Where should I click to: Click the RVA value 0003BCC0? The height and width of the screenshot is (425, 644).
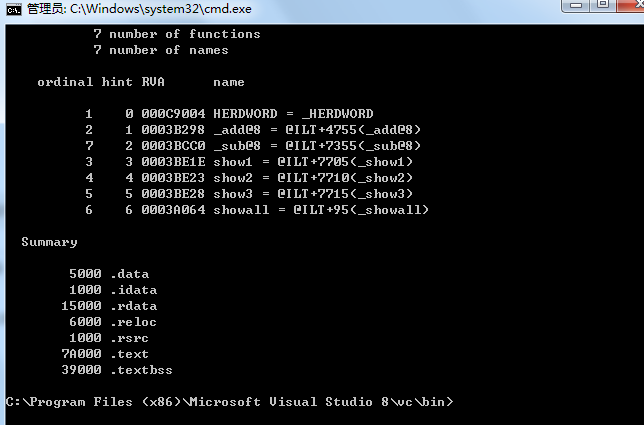pyautogui.click(x=173, y=146)
